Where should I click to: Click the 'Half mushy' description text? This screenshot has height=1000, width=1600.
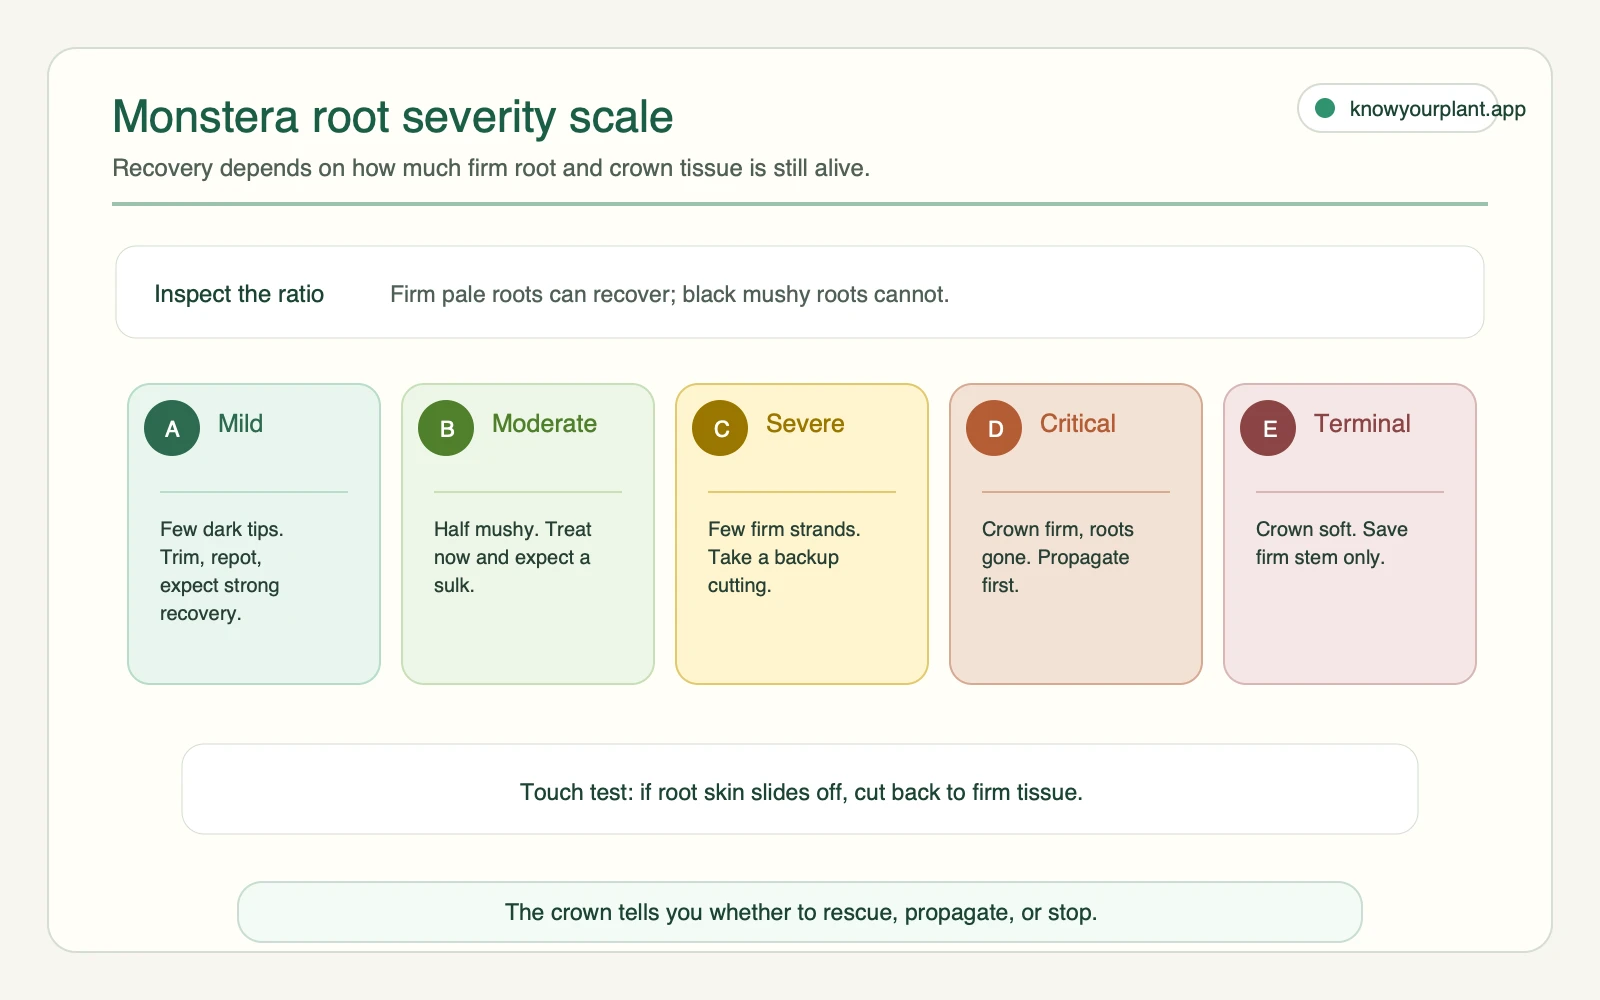click(x=513, y=557)
